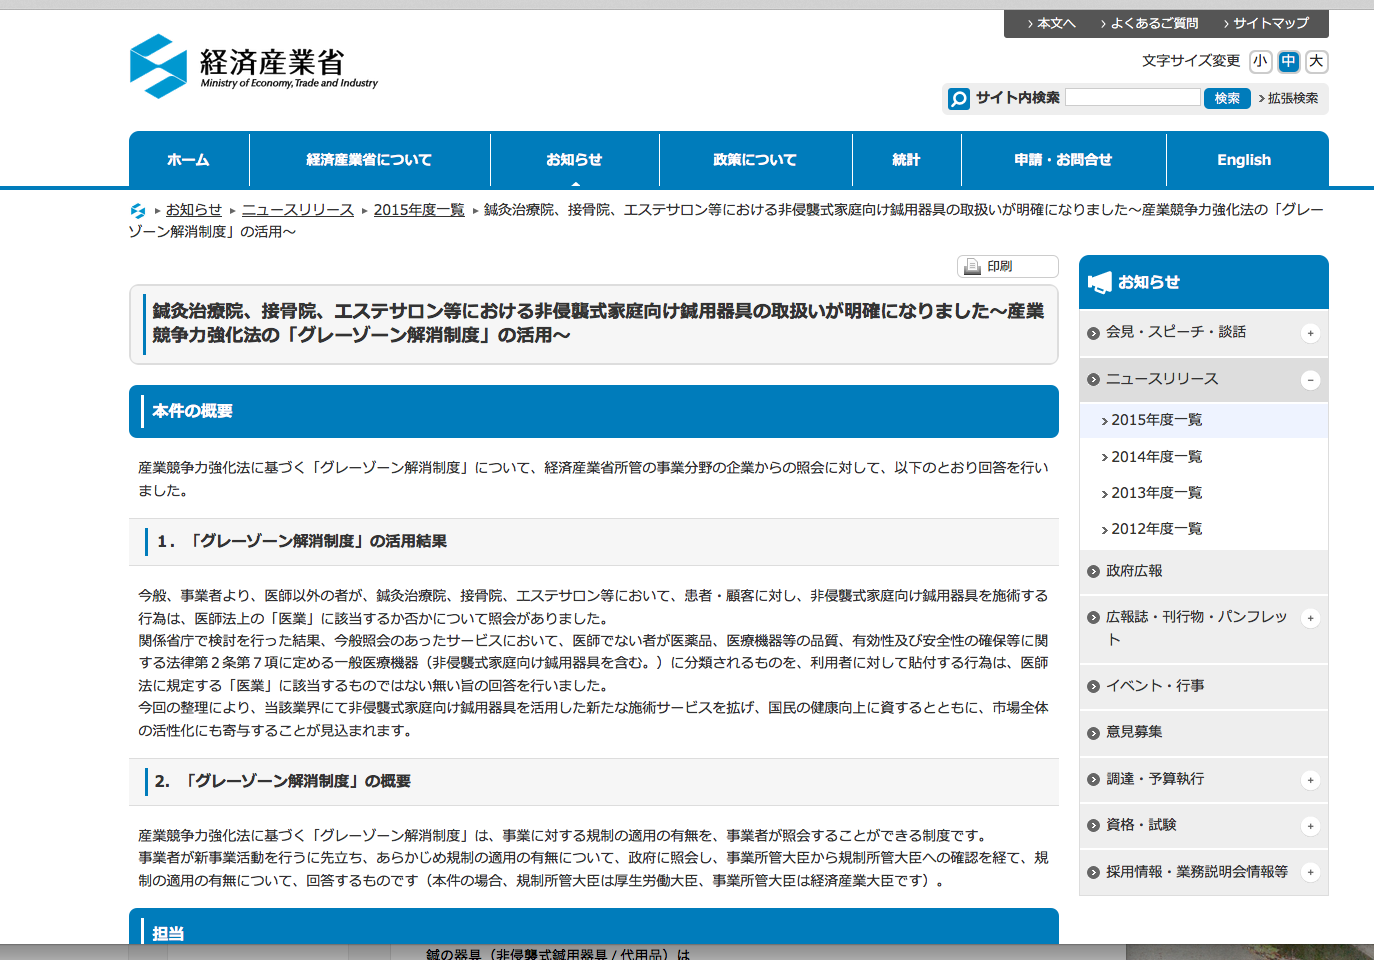Collapse the ニュースリリース section
The image size is (1374, 960).
1310,380
